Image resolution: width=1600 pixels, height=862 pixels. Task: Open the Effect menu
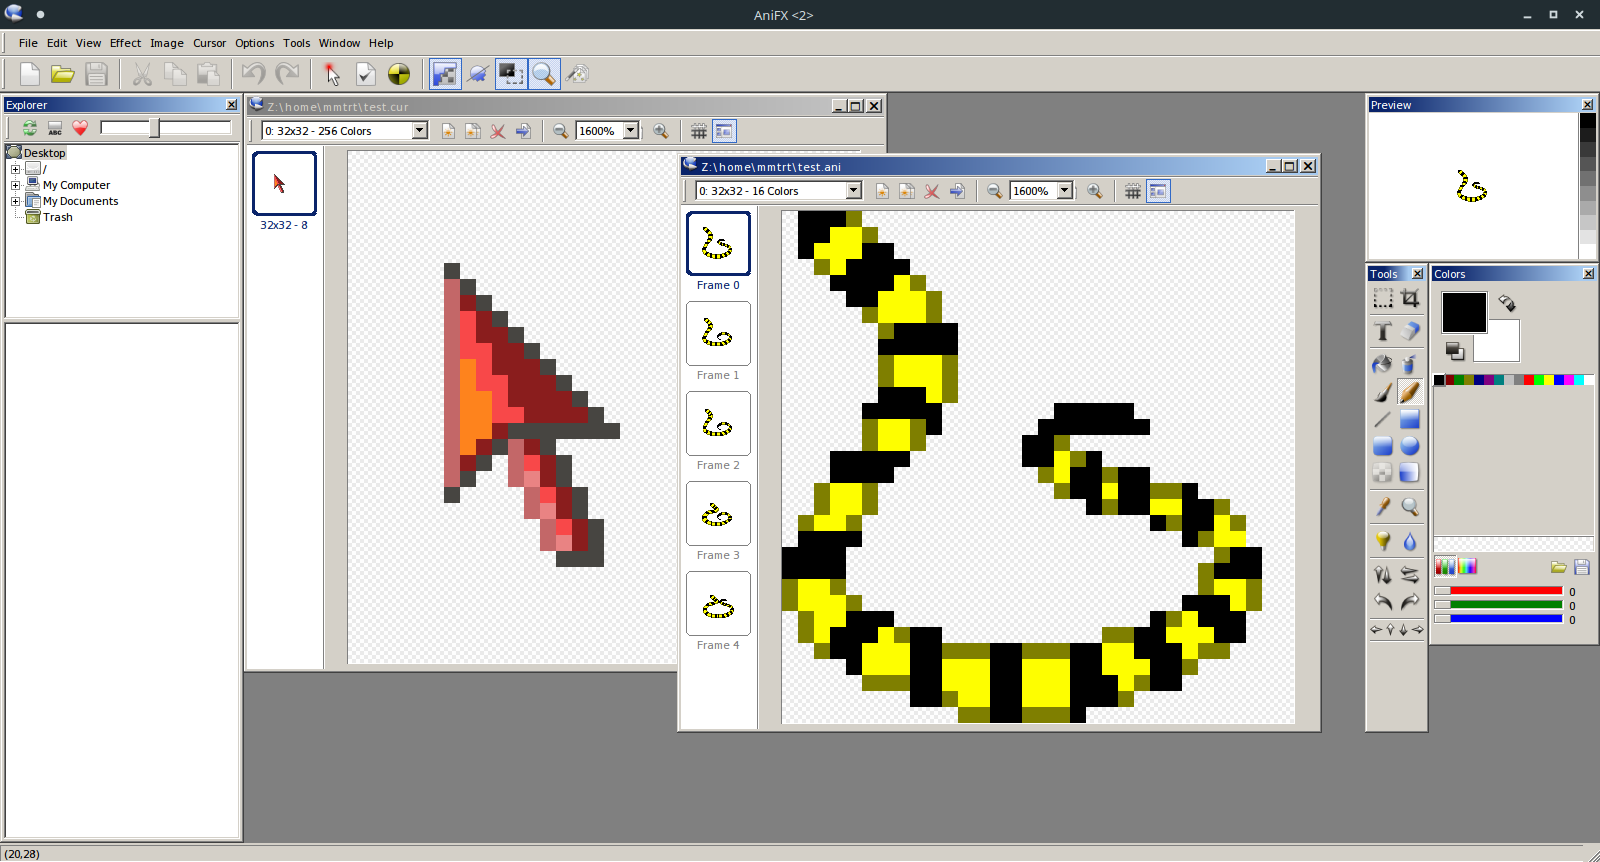point(125,43)
